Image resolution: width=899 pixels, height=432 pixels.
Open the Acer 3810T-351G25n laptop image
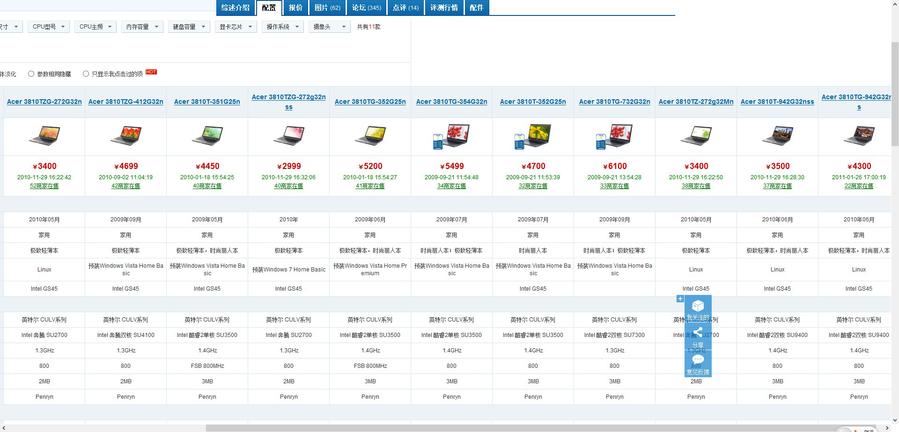[x=208, y=135]
